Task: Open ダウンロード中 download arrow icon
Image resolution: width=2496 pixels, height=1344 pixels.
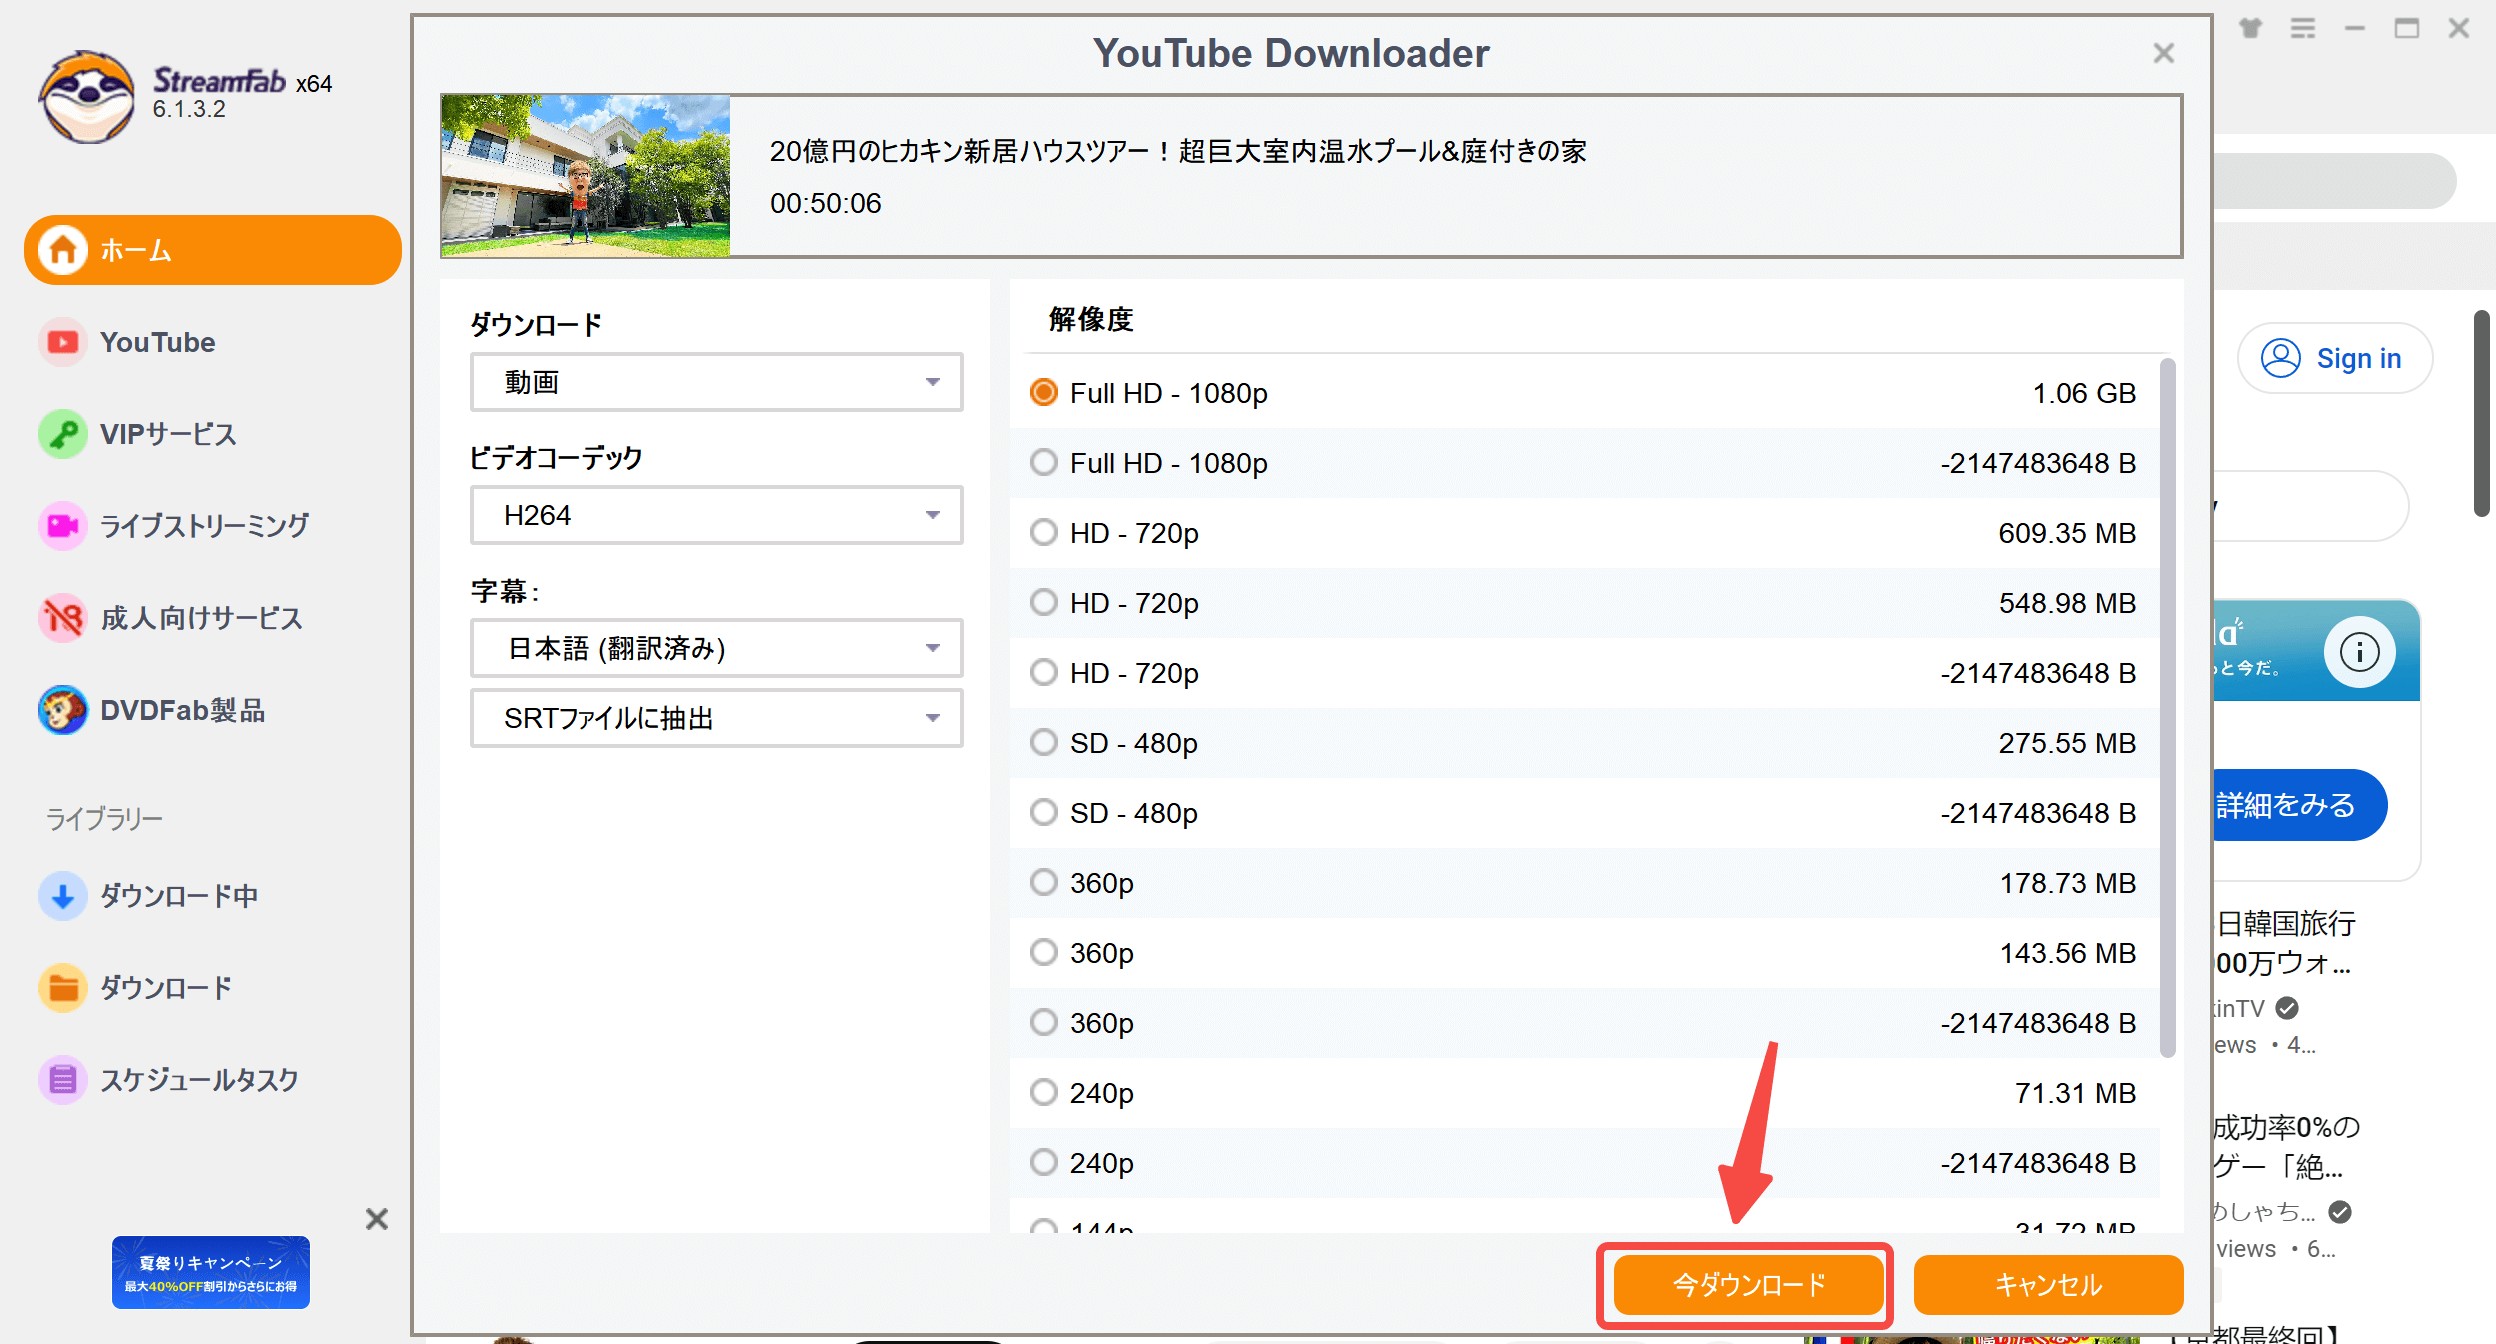Action: 62,896
